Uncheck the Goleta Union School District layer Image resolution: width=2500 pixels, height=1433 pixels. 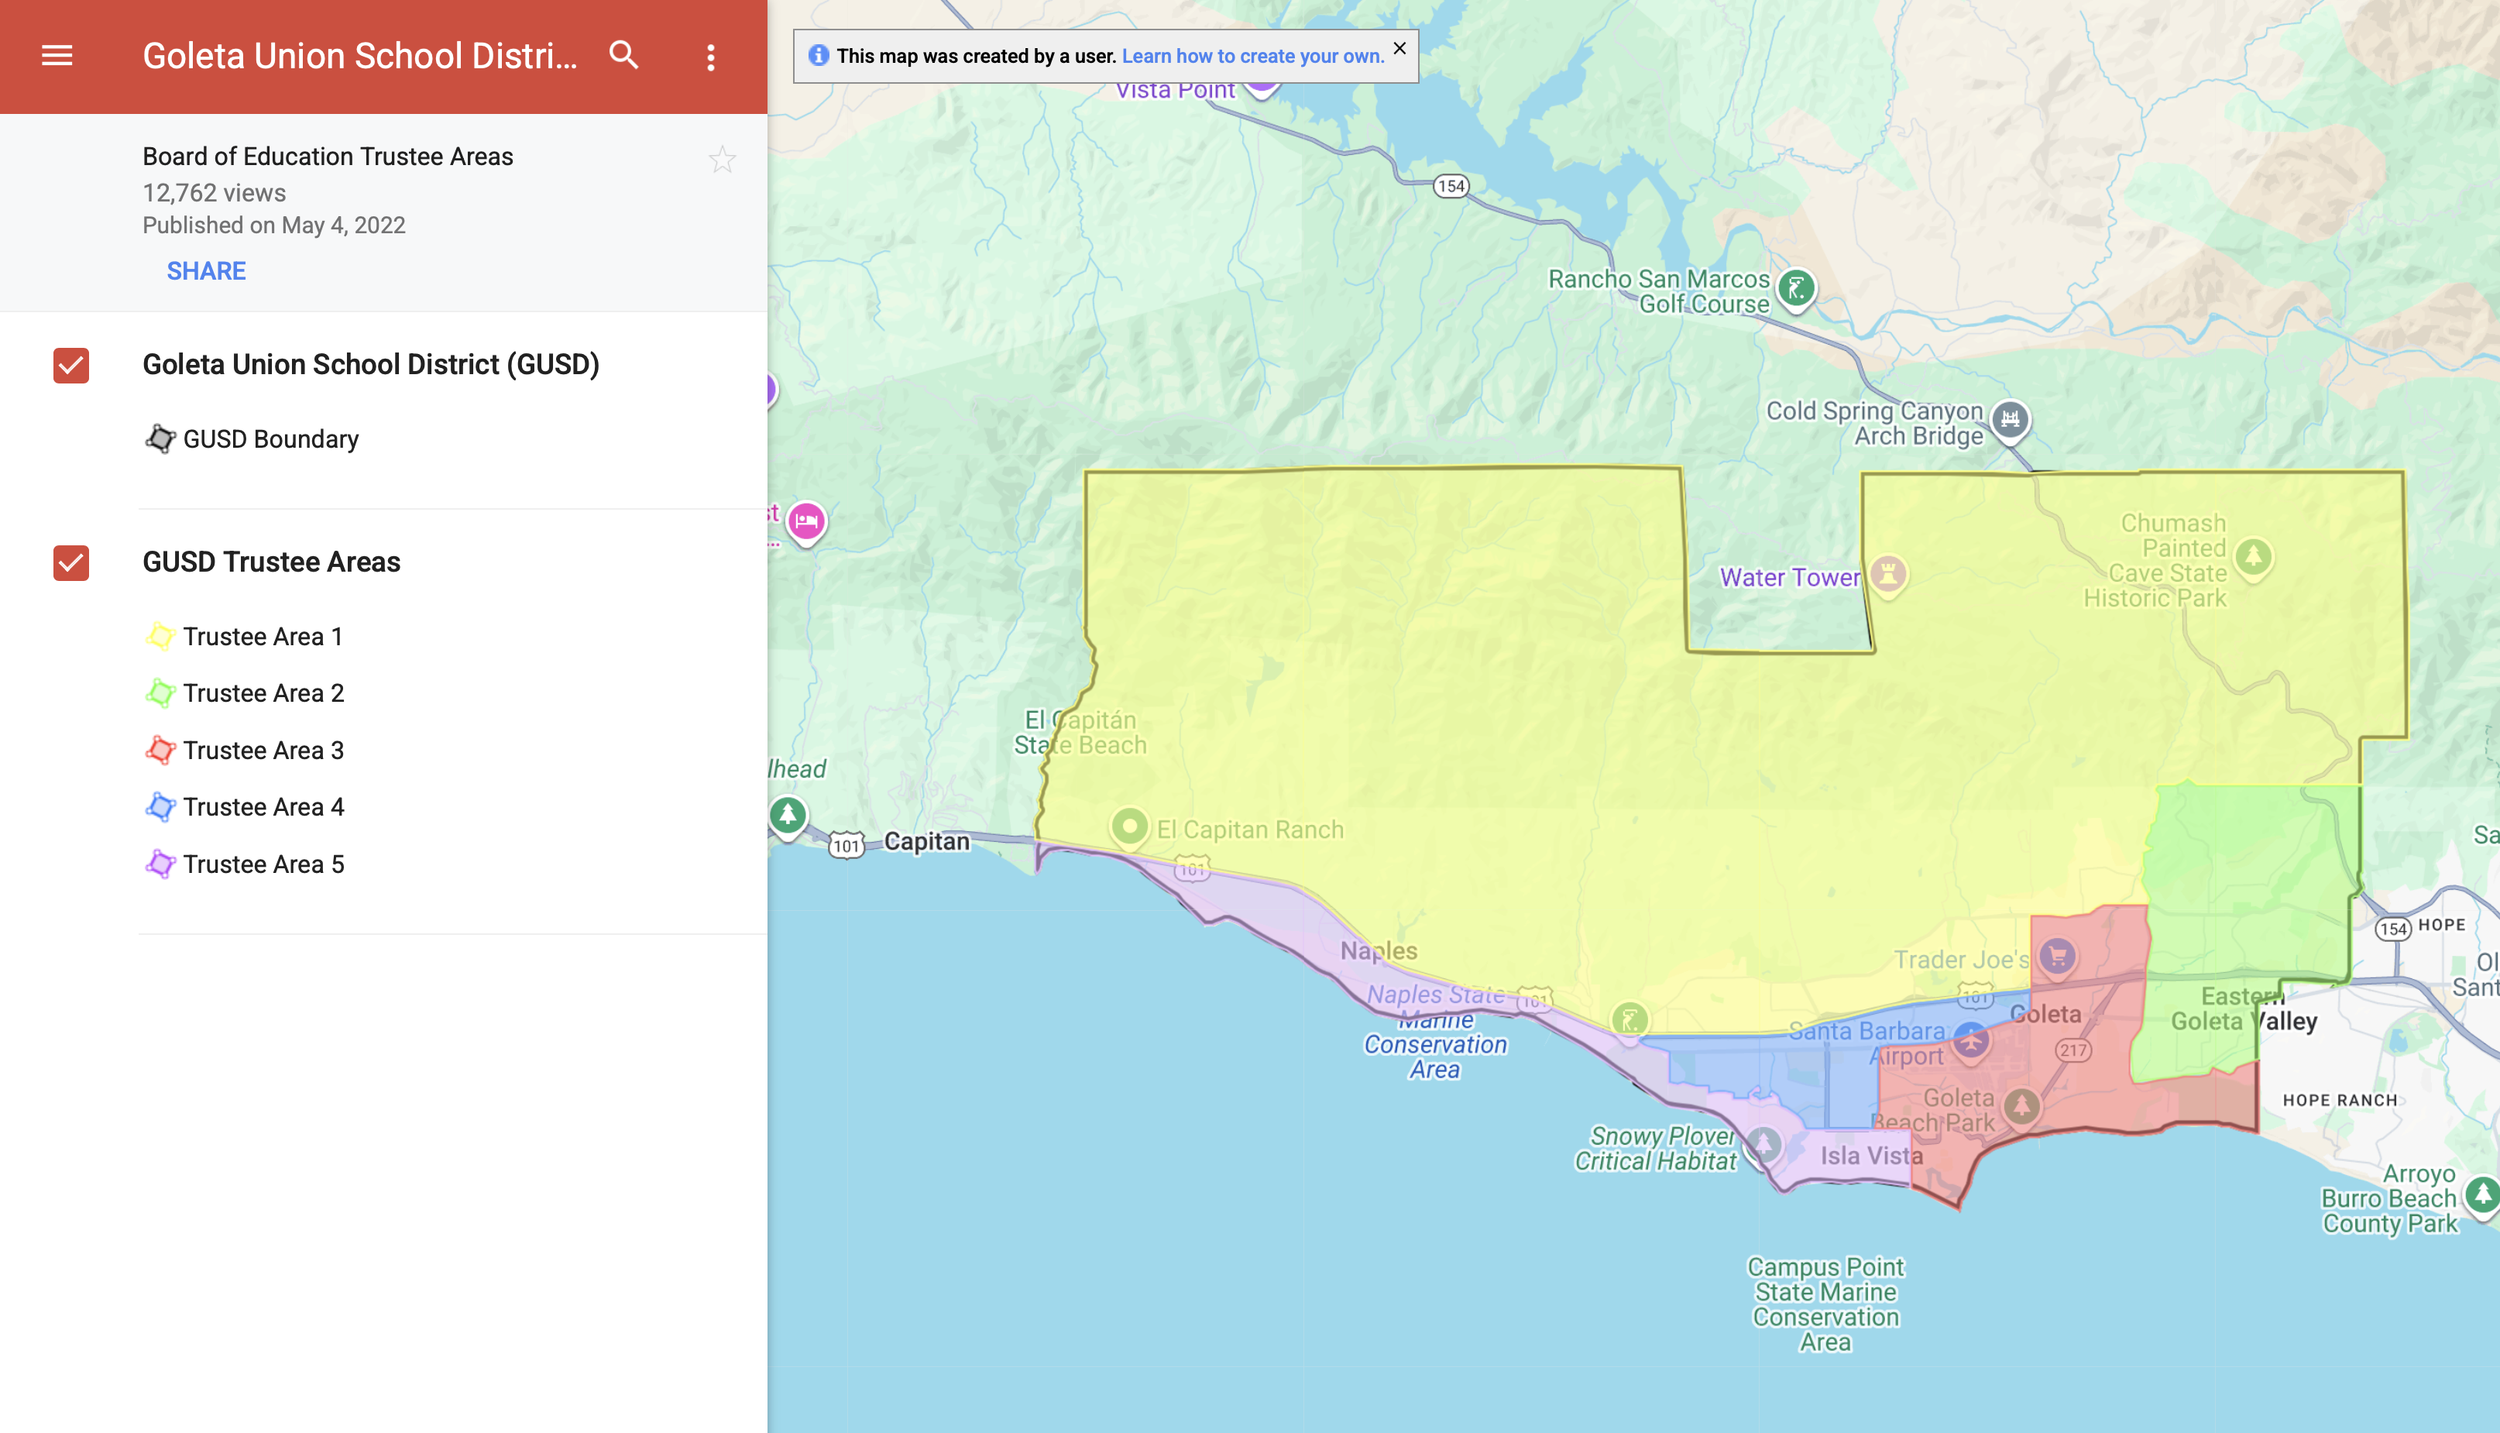[71, 365]
